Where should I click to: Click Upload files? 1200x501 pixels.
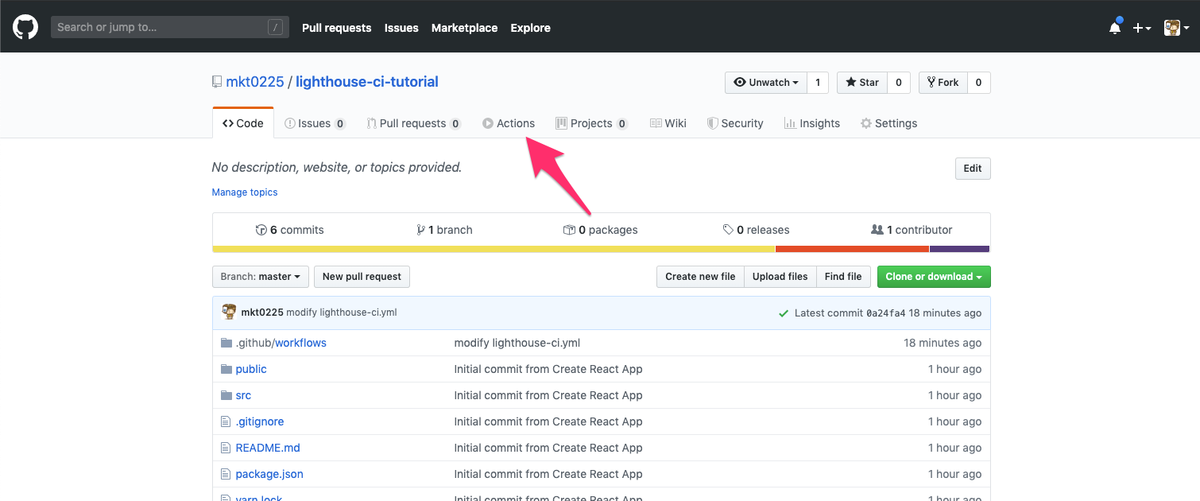[780, 277]
